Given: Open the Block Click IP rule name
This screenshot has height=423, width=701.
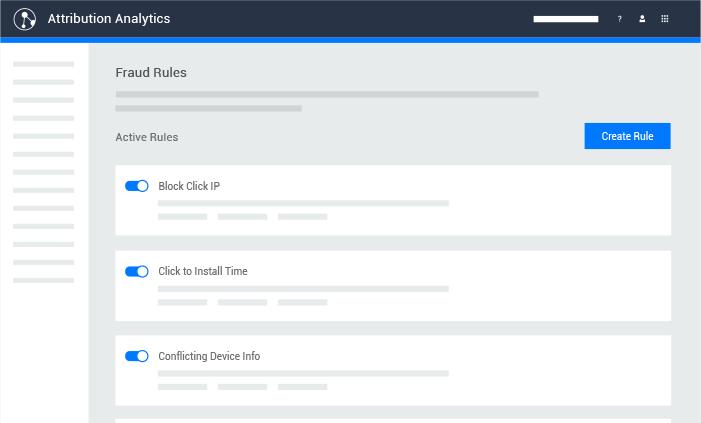Looking at the screenshot, I should 189,186.
